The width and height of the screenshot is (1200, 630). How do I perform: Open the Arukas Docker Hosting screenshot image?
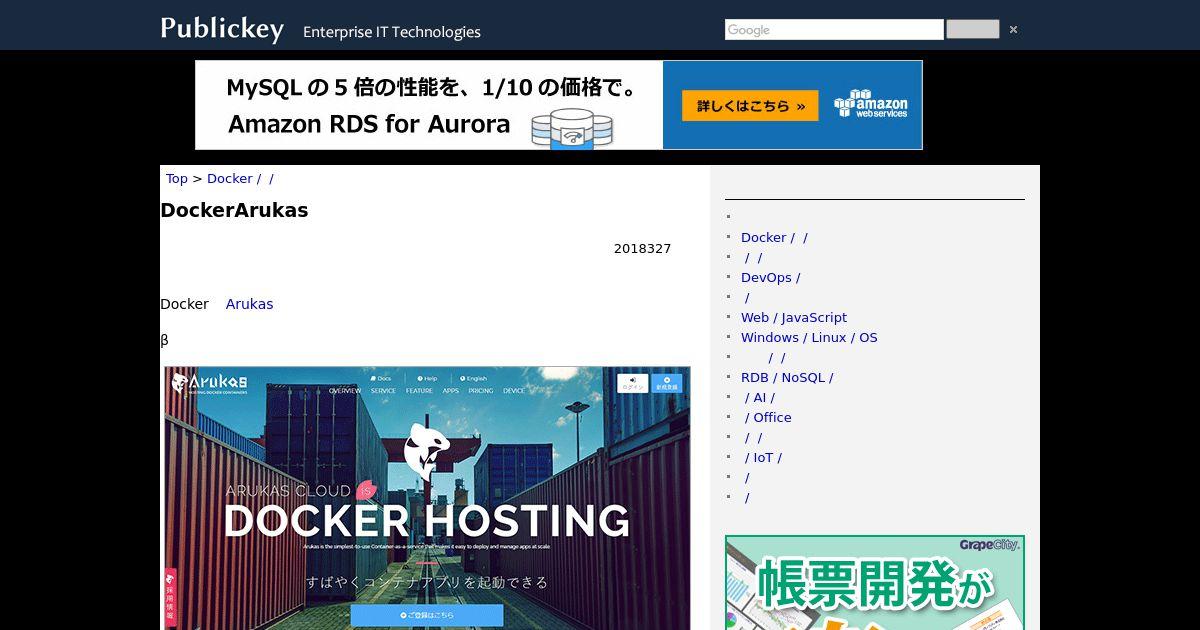427,498
